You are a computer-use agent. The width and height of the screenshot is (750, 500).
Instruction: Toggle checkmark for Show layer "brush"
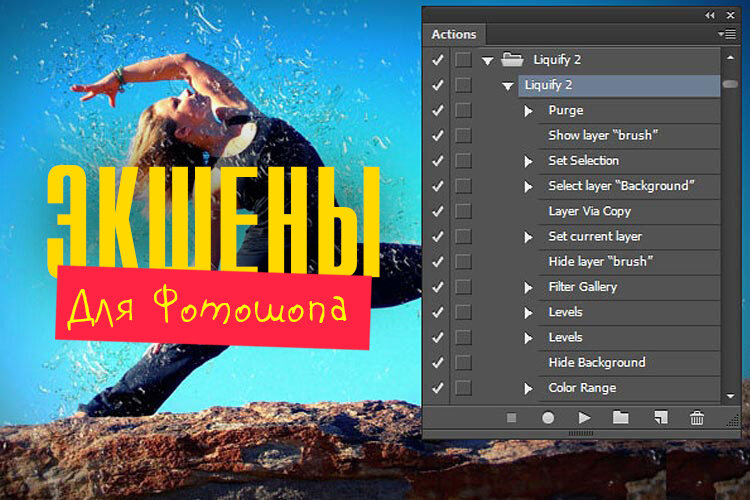coord(437,135)
